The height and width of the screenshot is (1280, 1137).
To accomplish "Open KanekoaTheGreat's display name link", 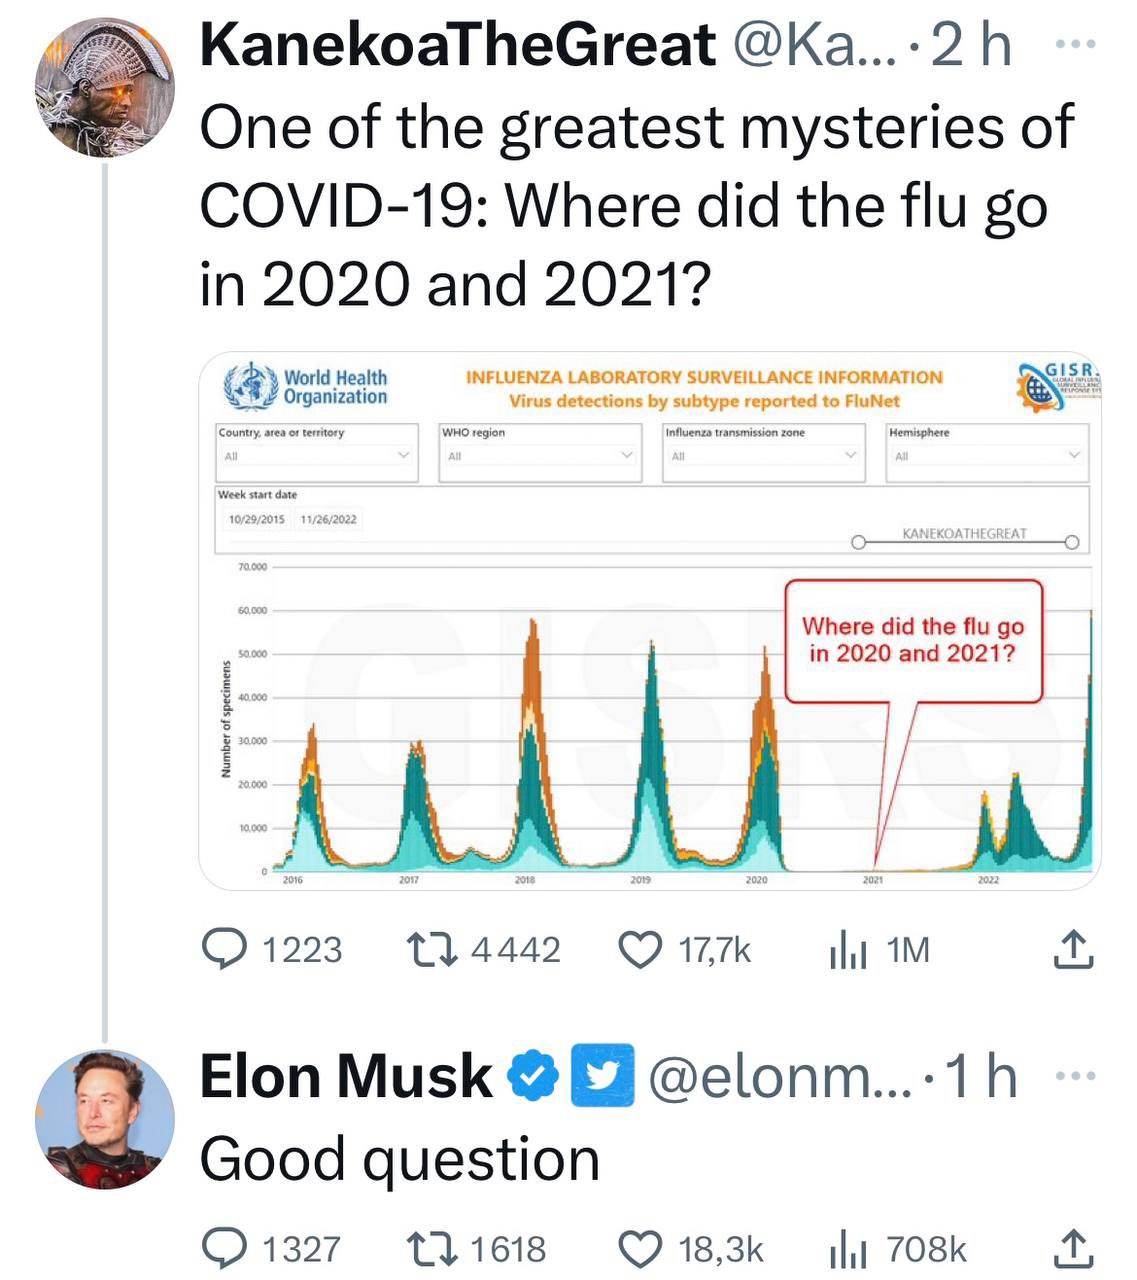I will [x=457, y=45].
